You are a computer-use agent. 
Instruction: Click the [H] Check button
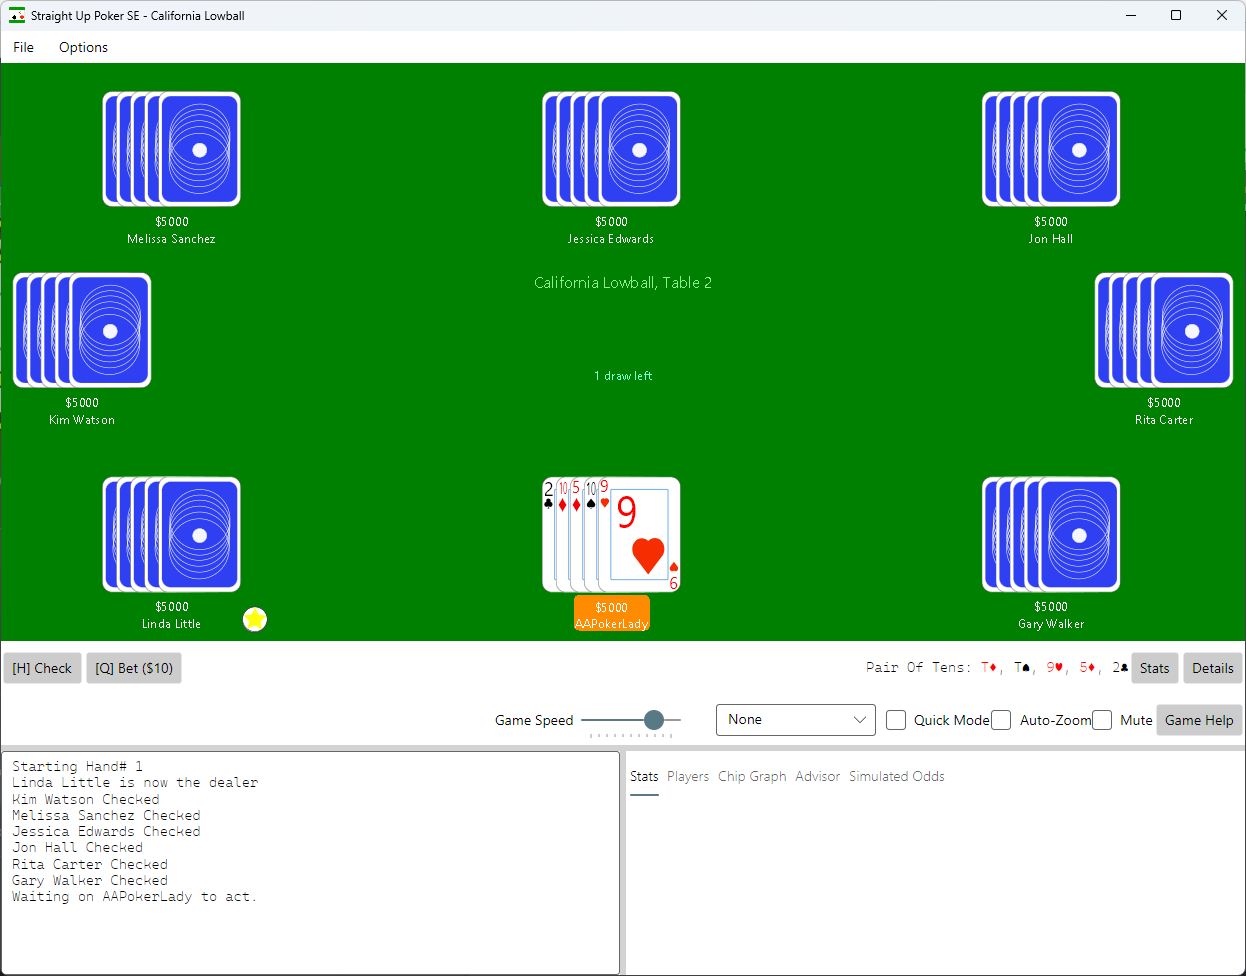pyautogui.click(x=42, y=668)
